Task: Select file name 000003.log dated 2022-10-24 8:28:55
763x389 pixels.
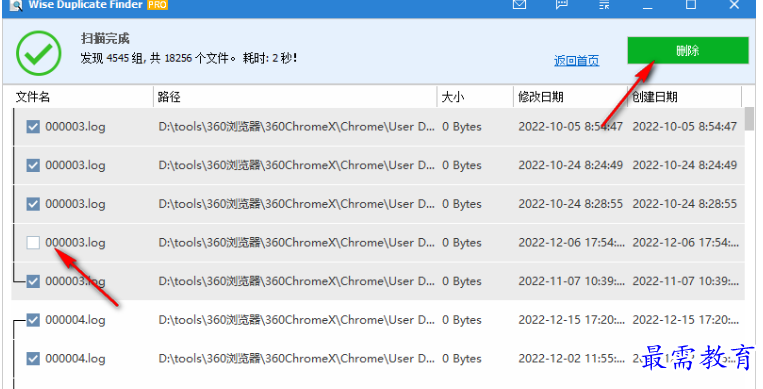Action: [75, 204]
